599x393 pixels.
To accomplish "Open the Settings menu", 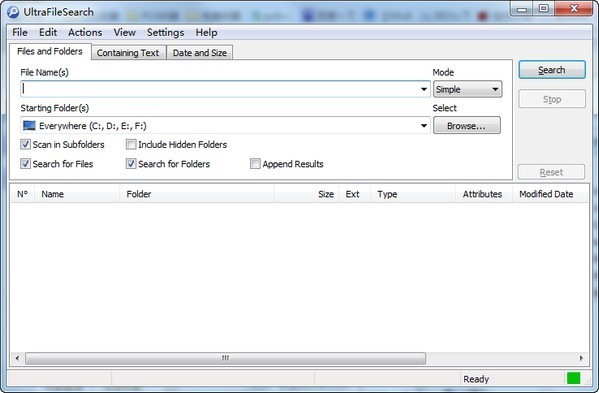I will 165,32.
